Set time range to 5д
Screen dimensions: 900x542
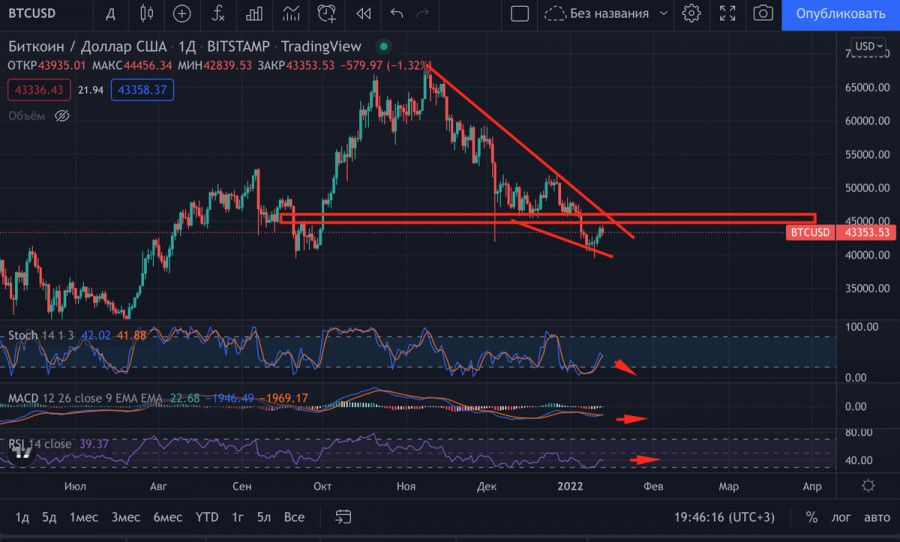pyautogui.click(x=49, y=517)
